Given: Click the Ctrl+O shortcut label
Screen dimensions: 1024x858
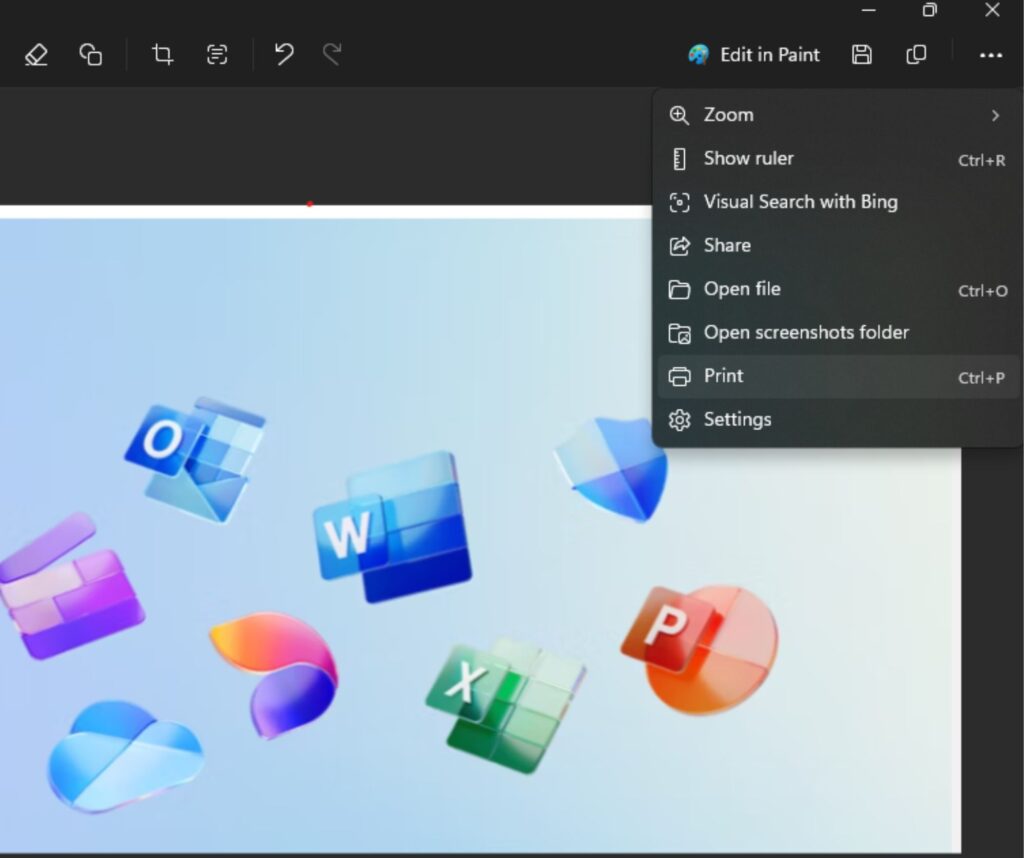Looking at the screenshot, I should click(x=982, y=291).
